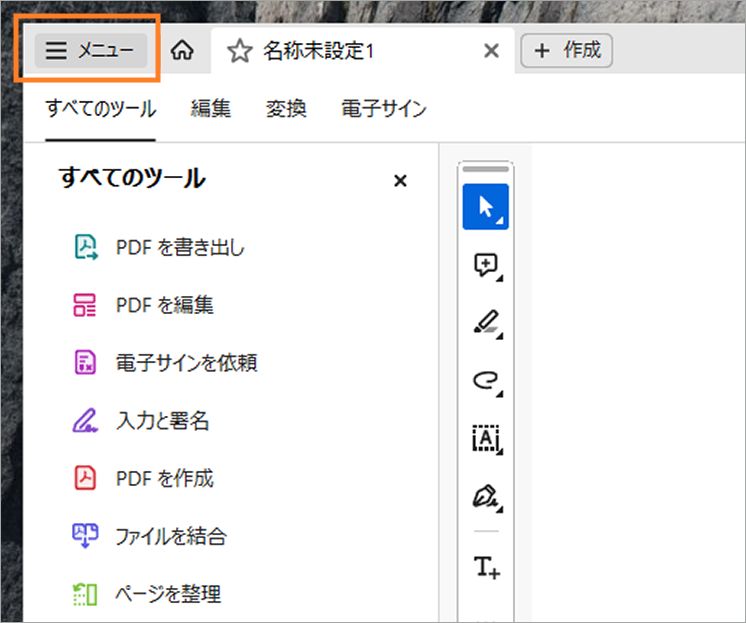Go to the Home icon
746x623 pixels.
click(182, 50)
